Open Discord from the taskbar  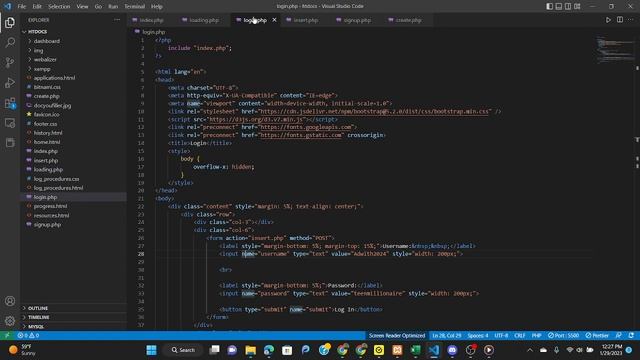(452, 350)
